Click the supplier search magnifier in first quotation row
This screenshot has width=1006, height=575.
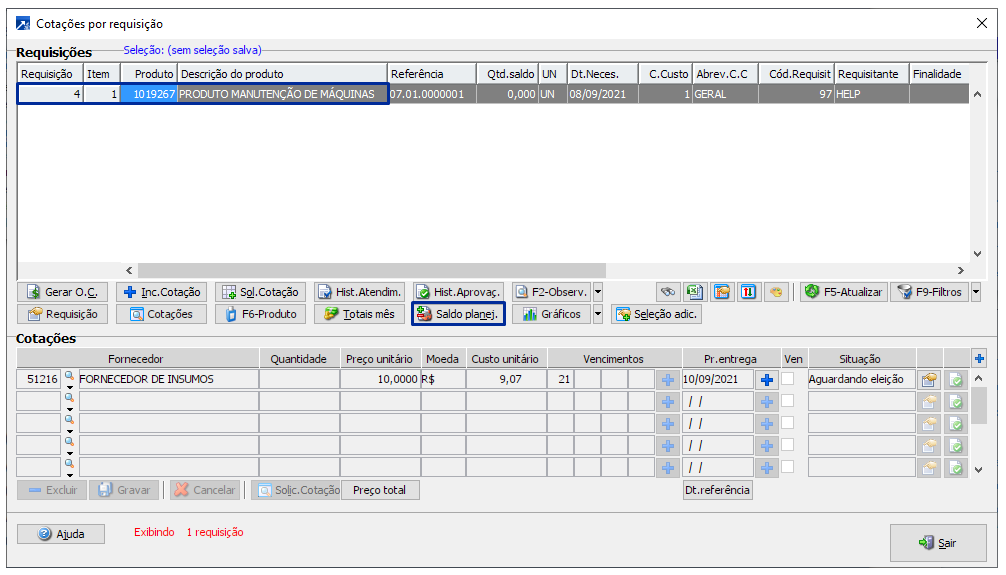tap(69, 376)
